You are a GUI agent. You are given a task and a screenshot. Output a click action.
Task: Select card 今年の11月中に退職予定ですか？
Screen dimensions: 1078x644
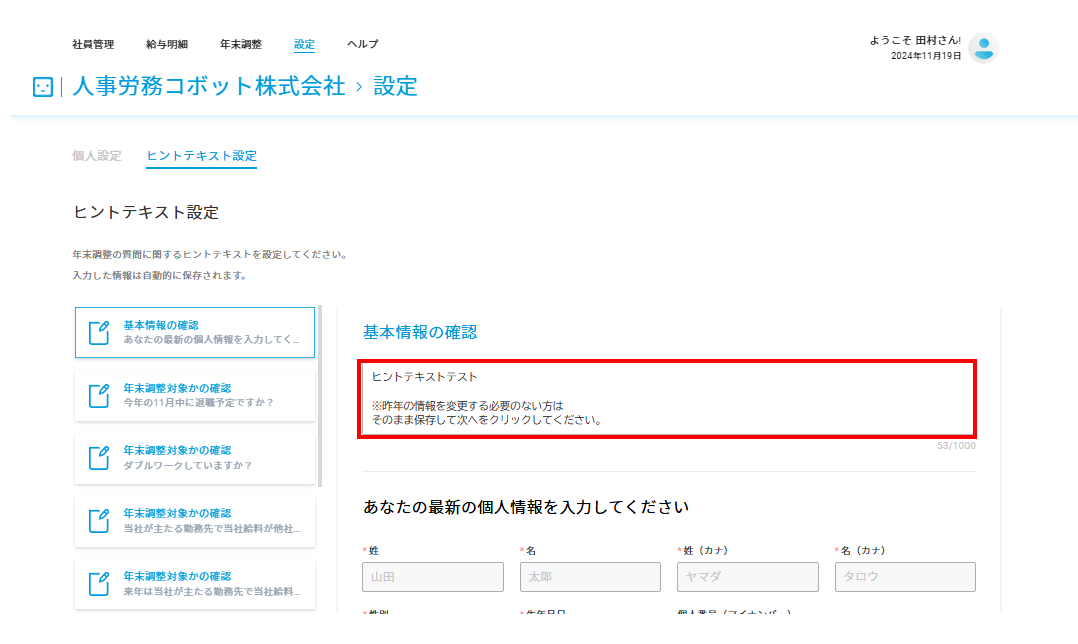(195, 396)
